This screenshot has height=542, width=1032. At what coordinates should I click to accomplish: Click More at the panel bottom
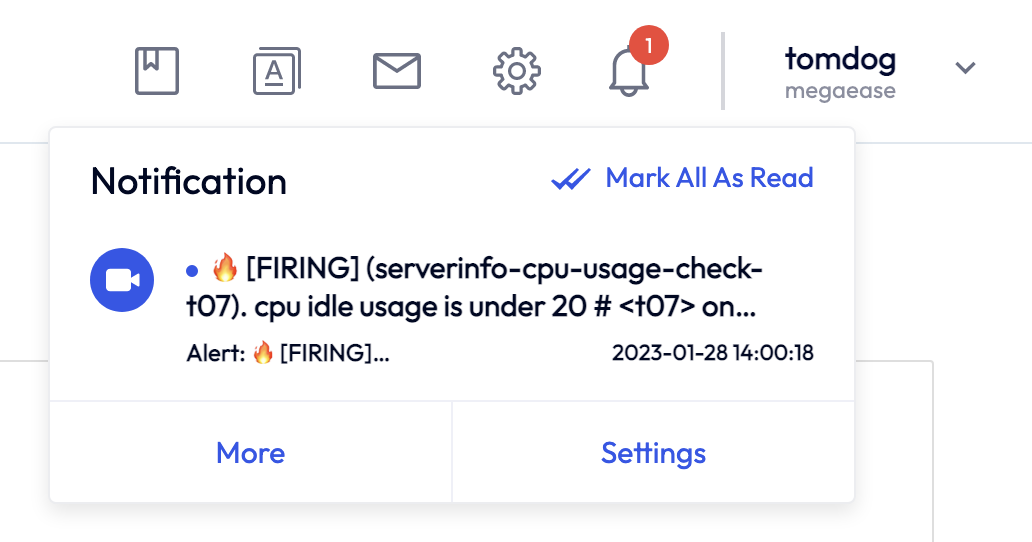[251, 453]
